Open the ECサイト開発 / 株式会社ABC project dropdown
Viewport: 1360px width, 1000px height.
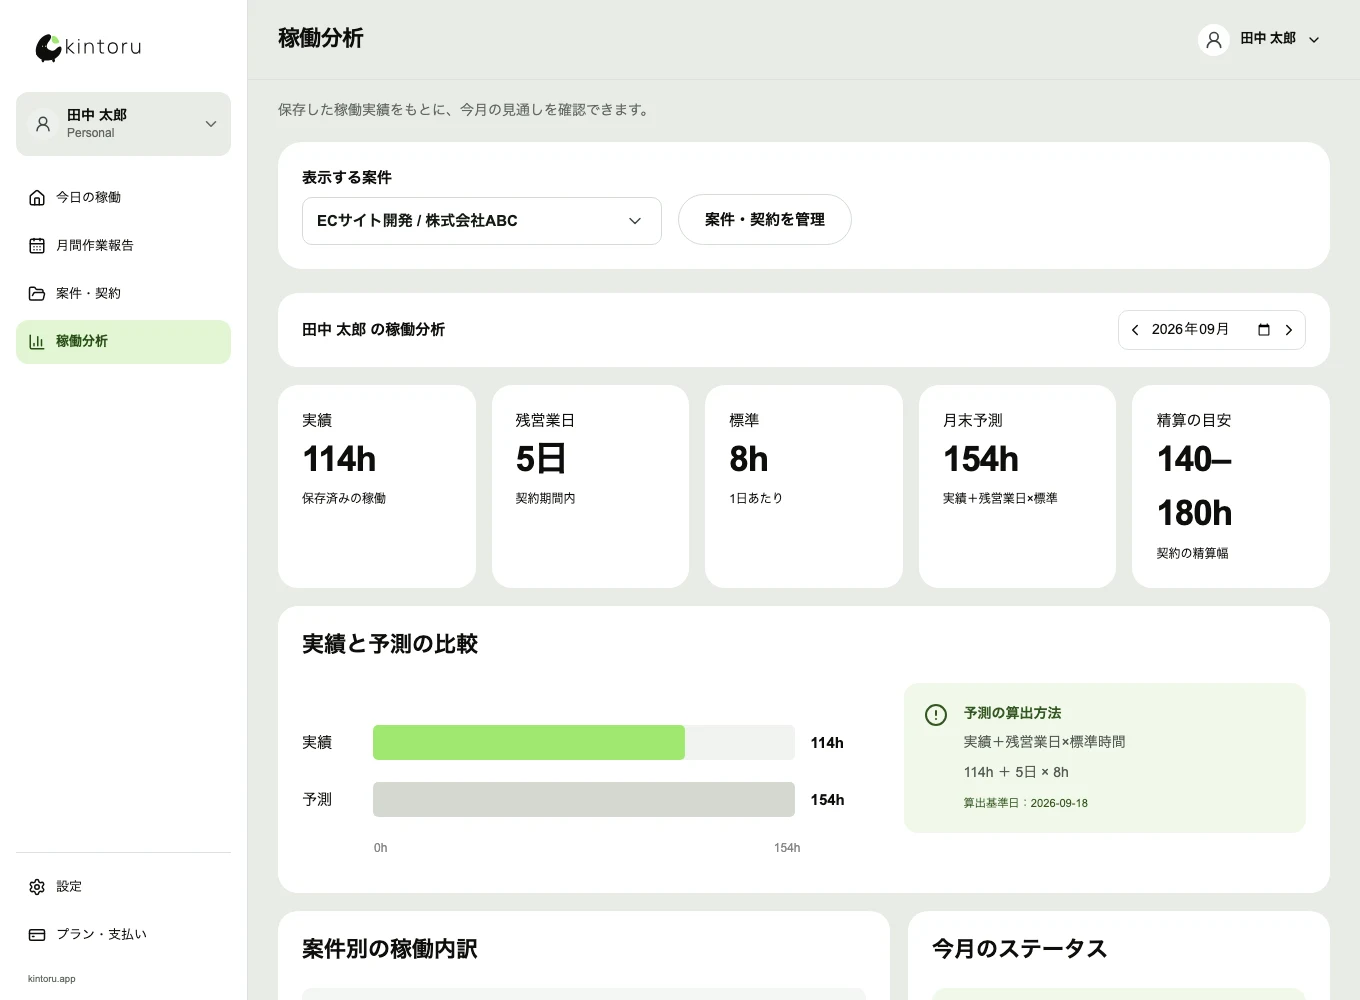tap(482, 221)
